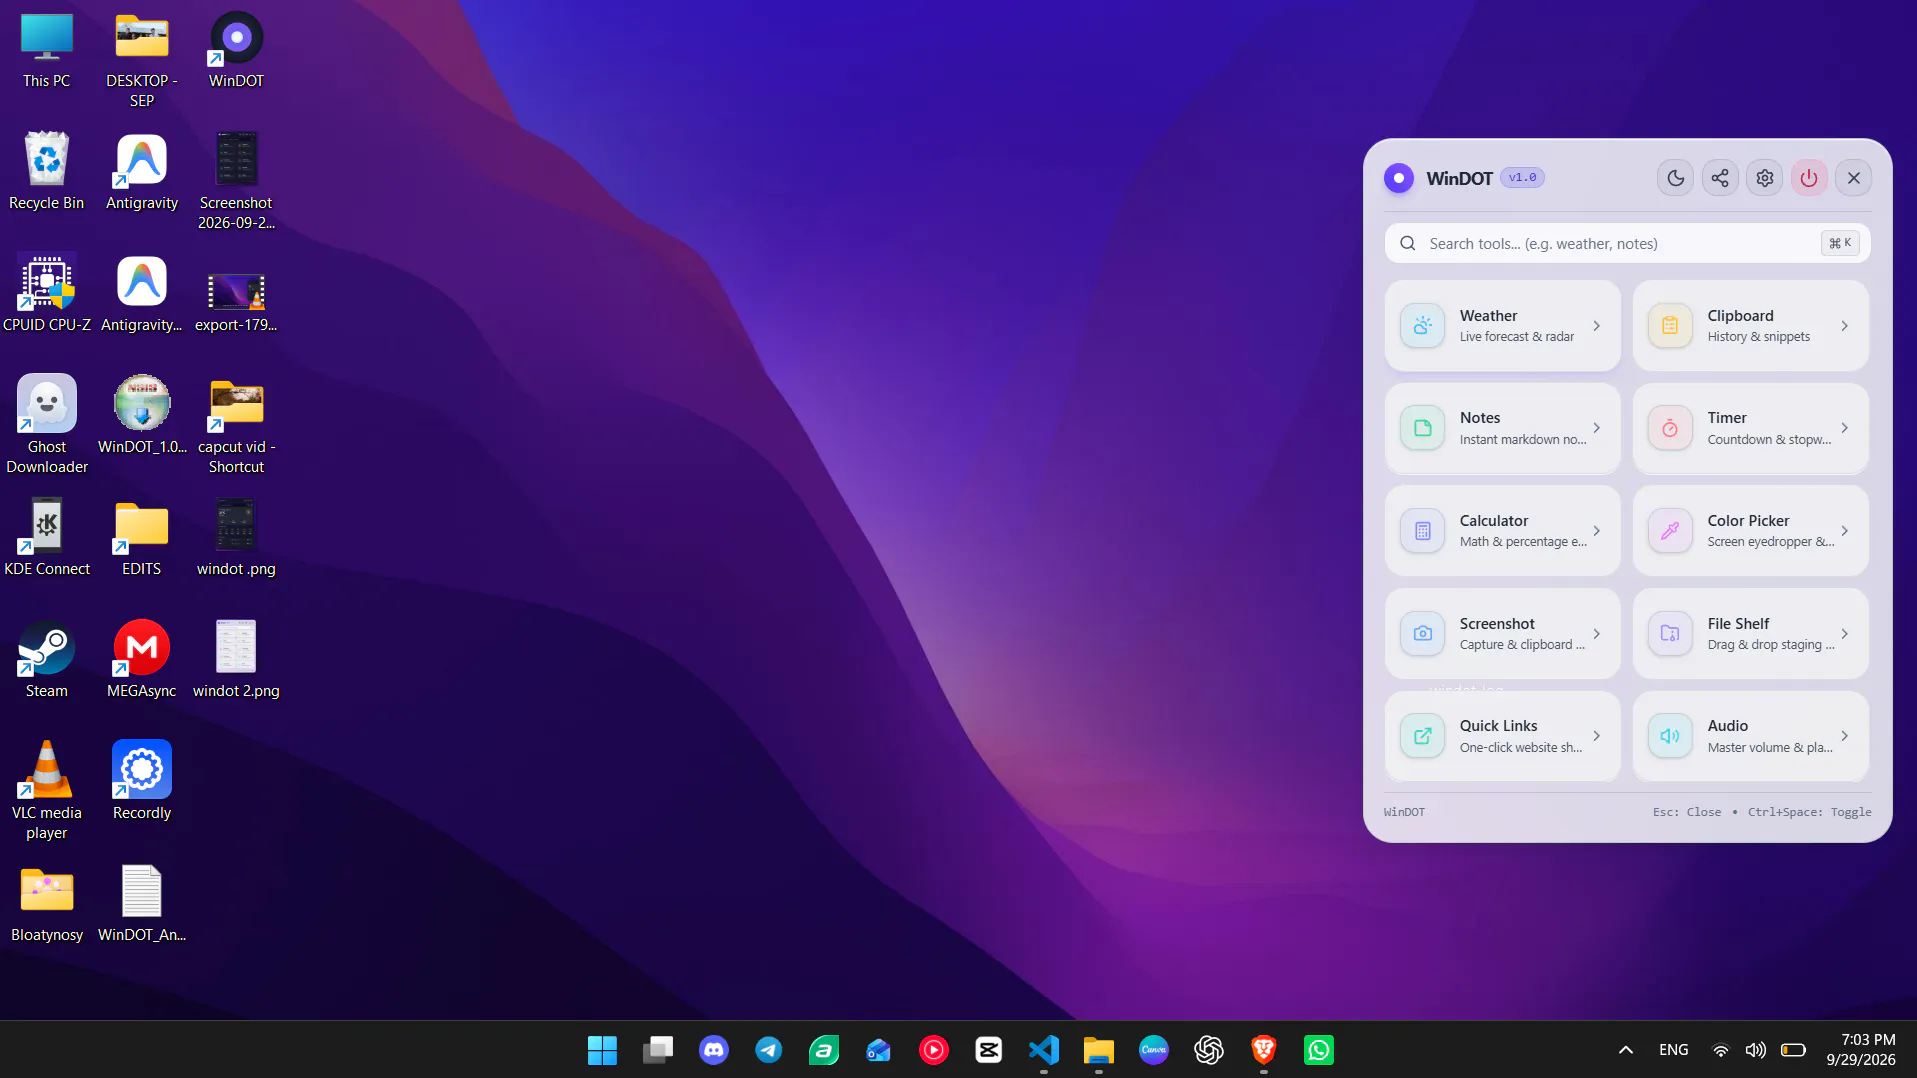Select the CPUID CPU-Z desktop icon
This screenshot has height=1078, width=1917.
tap(47, 294)
